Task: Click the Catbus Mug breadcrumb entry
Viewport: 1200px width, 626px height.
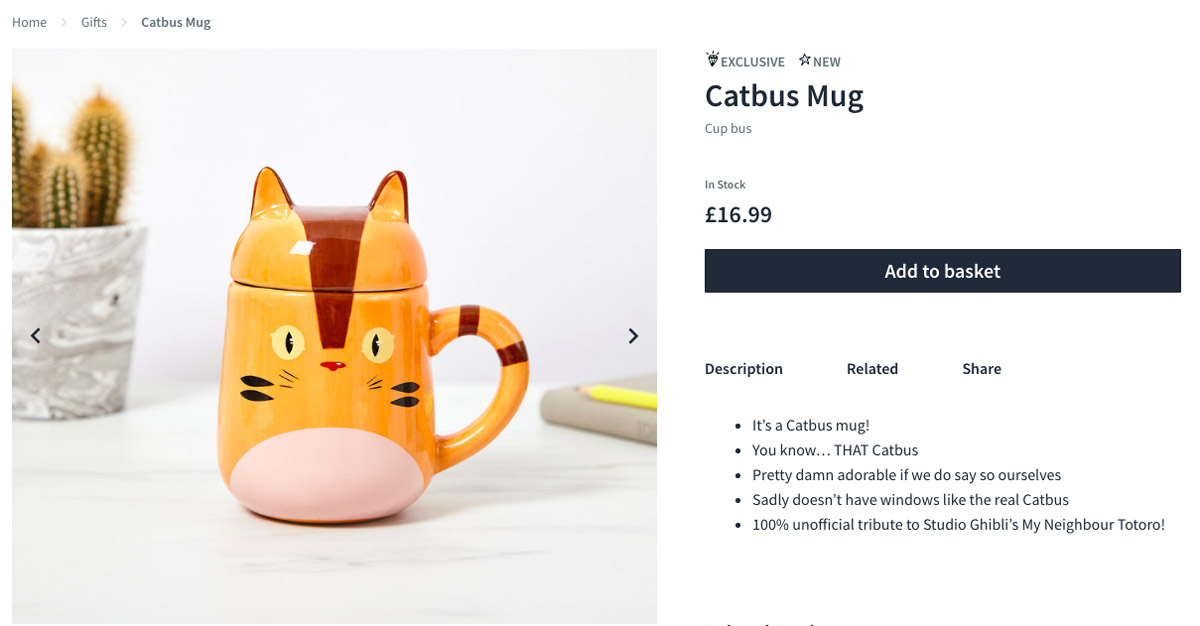Action: click(176, 21)
